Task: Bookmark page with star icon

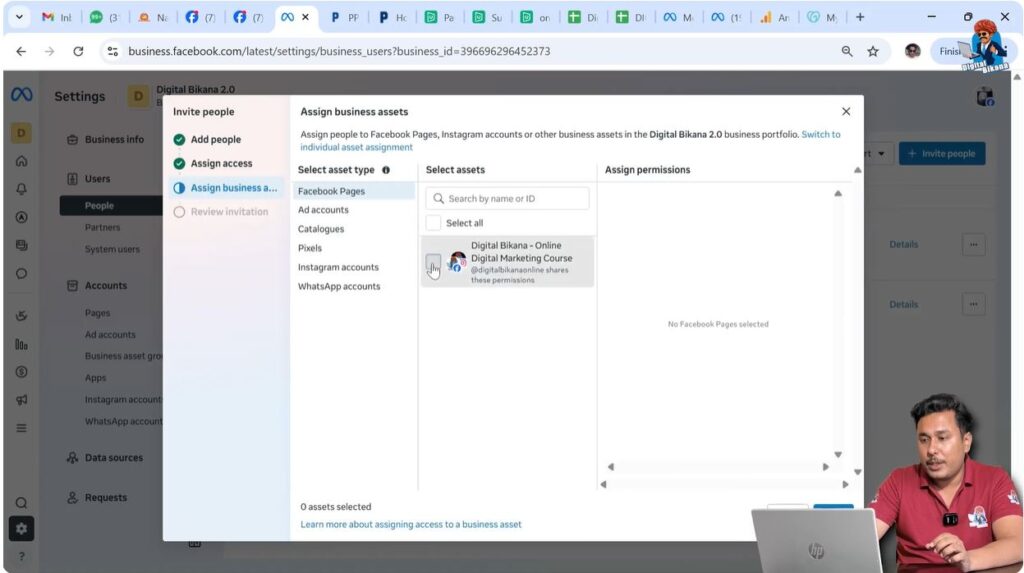Action: tap(873, 51)
